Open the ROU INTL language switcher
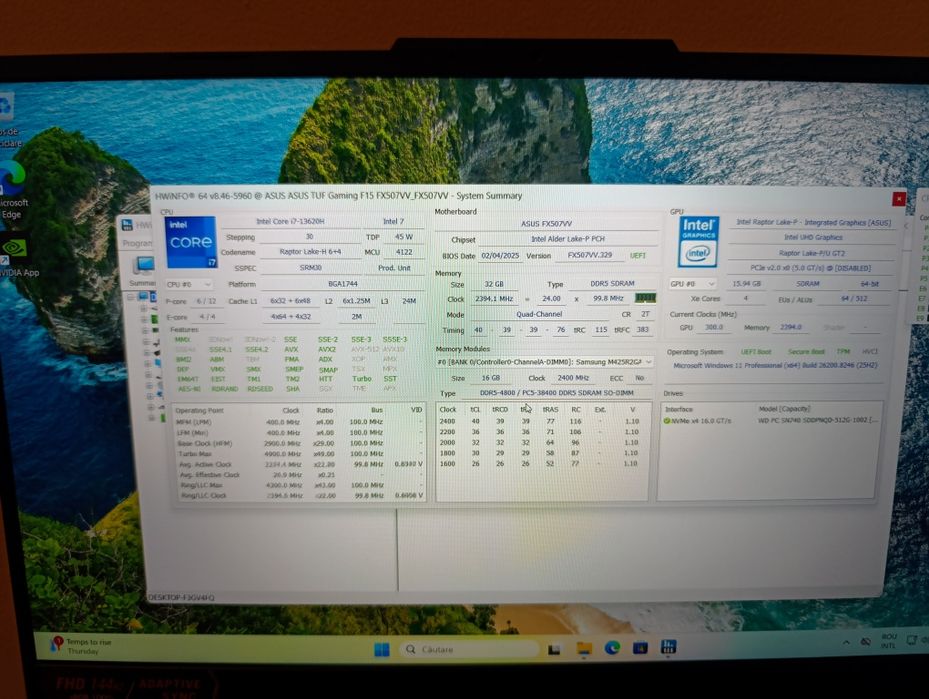The height and width of the screenshot is (699, 929). pos(888,641)
